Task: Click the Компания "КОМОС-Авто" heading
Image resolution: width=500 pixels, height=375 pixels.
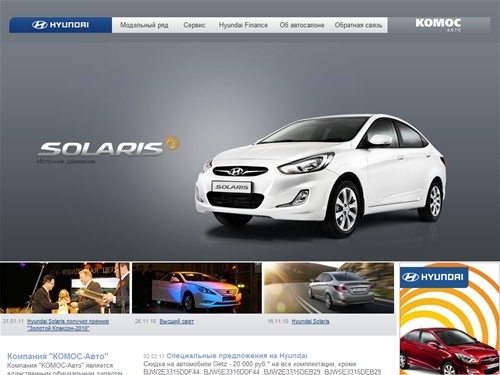Action: 58,356
